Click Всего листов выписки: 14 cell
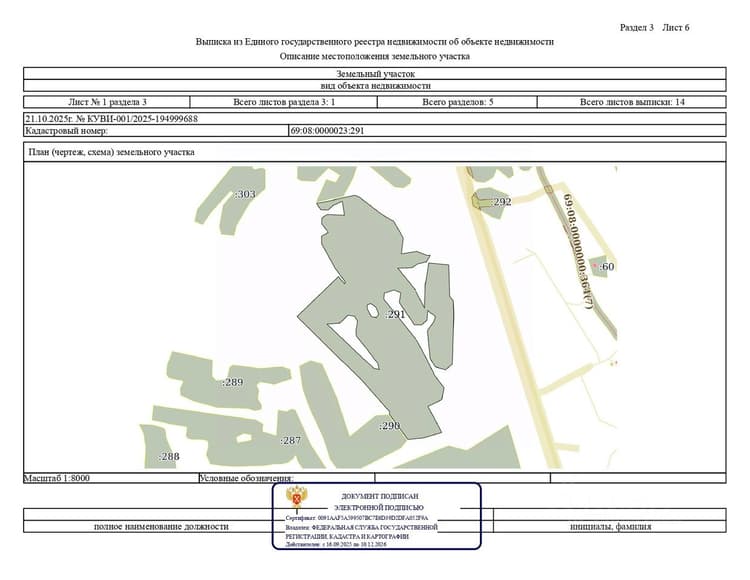750x580 pixels. (632, 102)
